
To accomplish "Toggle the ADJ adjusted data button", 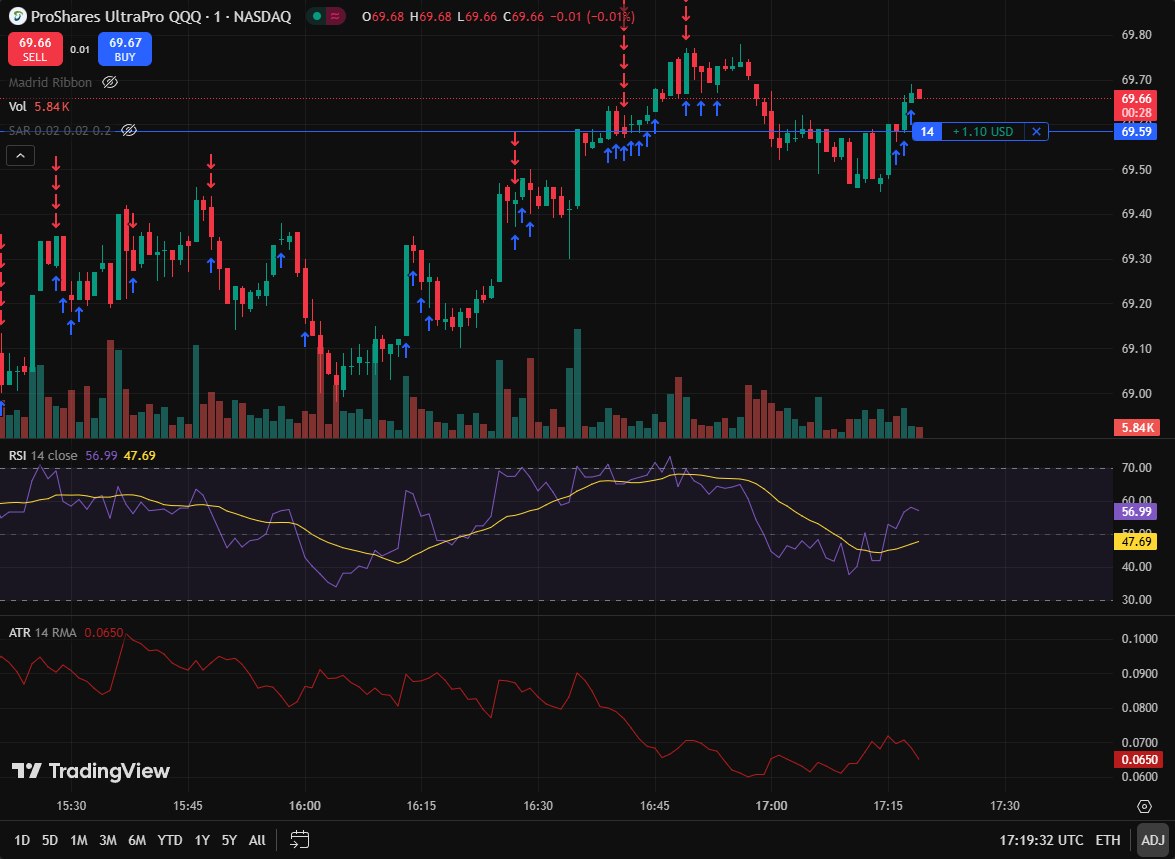I will pyautogui.click(x=1151, y=840).
